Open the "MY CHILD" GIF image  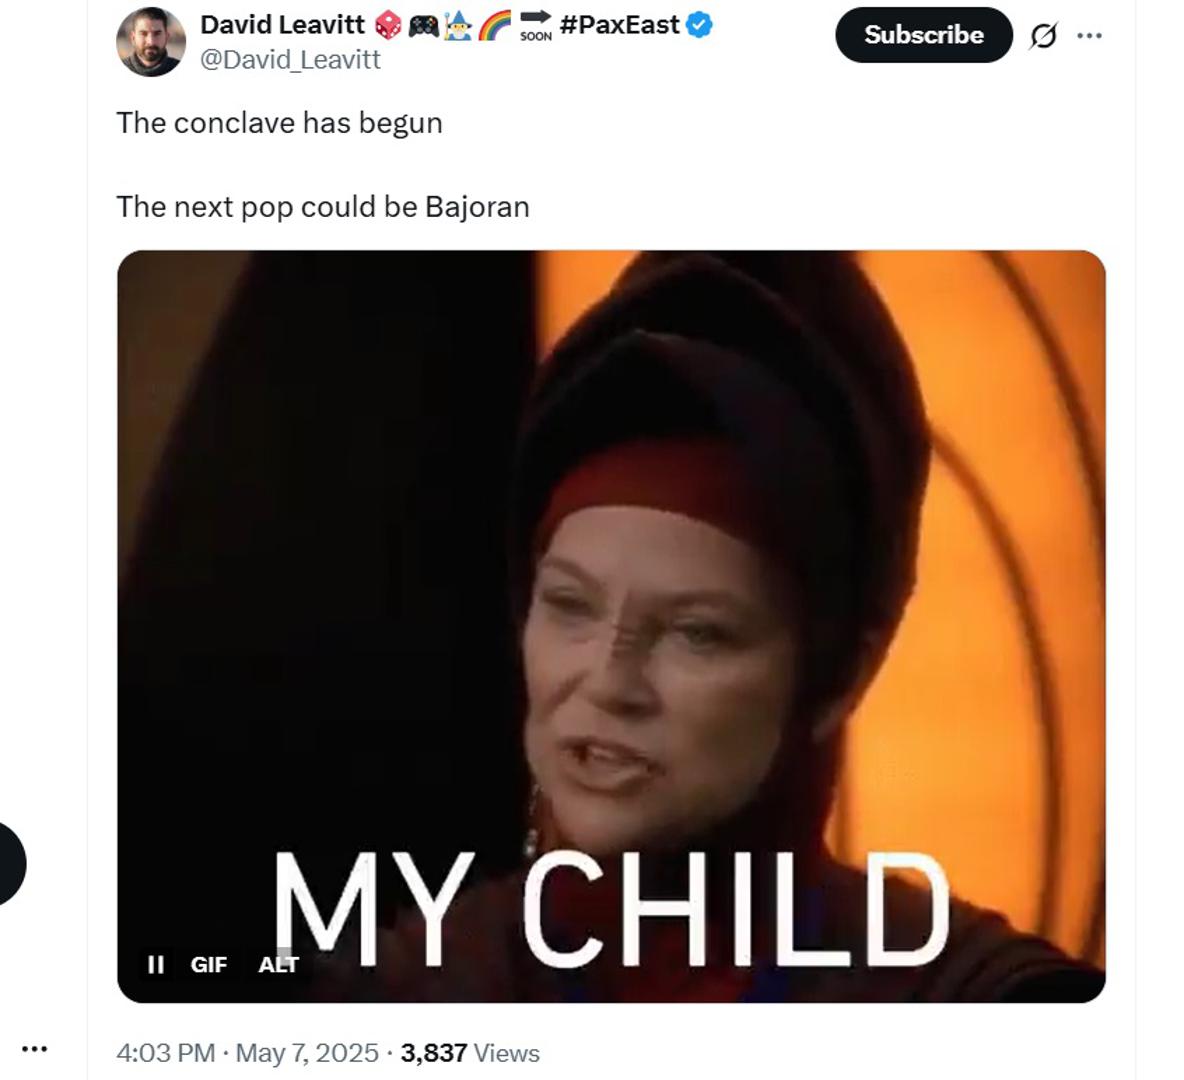610,600
